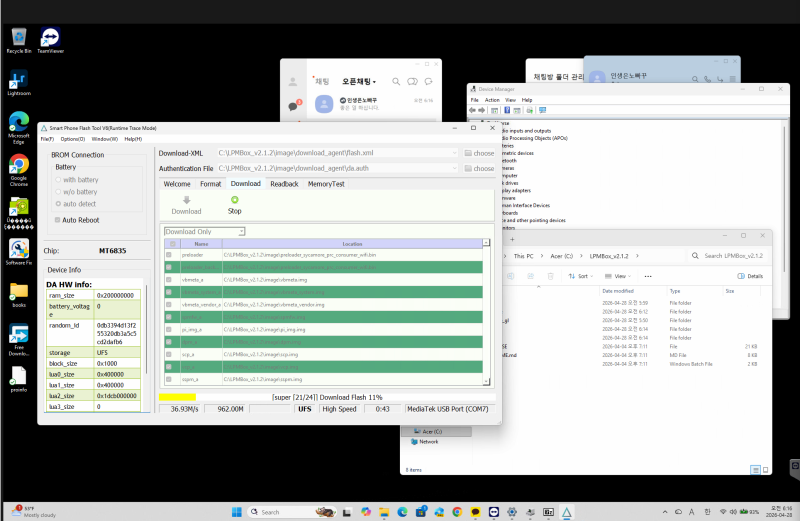Click the Flash Tool triangle icon in the taskbar
This screenshot has height=521, width=800.
click(567, 512)
